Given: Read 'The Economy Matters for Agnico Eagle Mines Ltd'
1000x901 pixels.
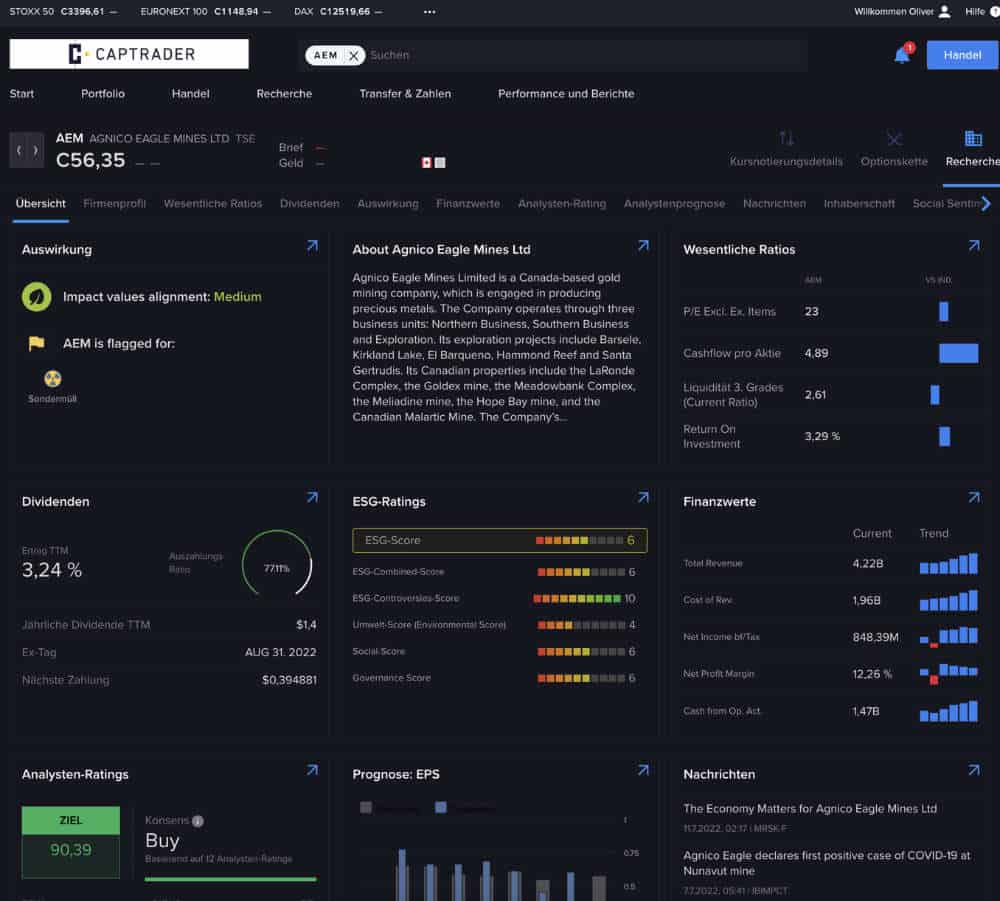Looking at the screenshot, I should 810,809.
